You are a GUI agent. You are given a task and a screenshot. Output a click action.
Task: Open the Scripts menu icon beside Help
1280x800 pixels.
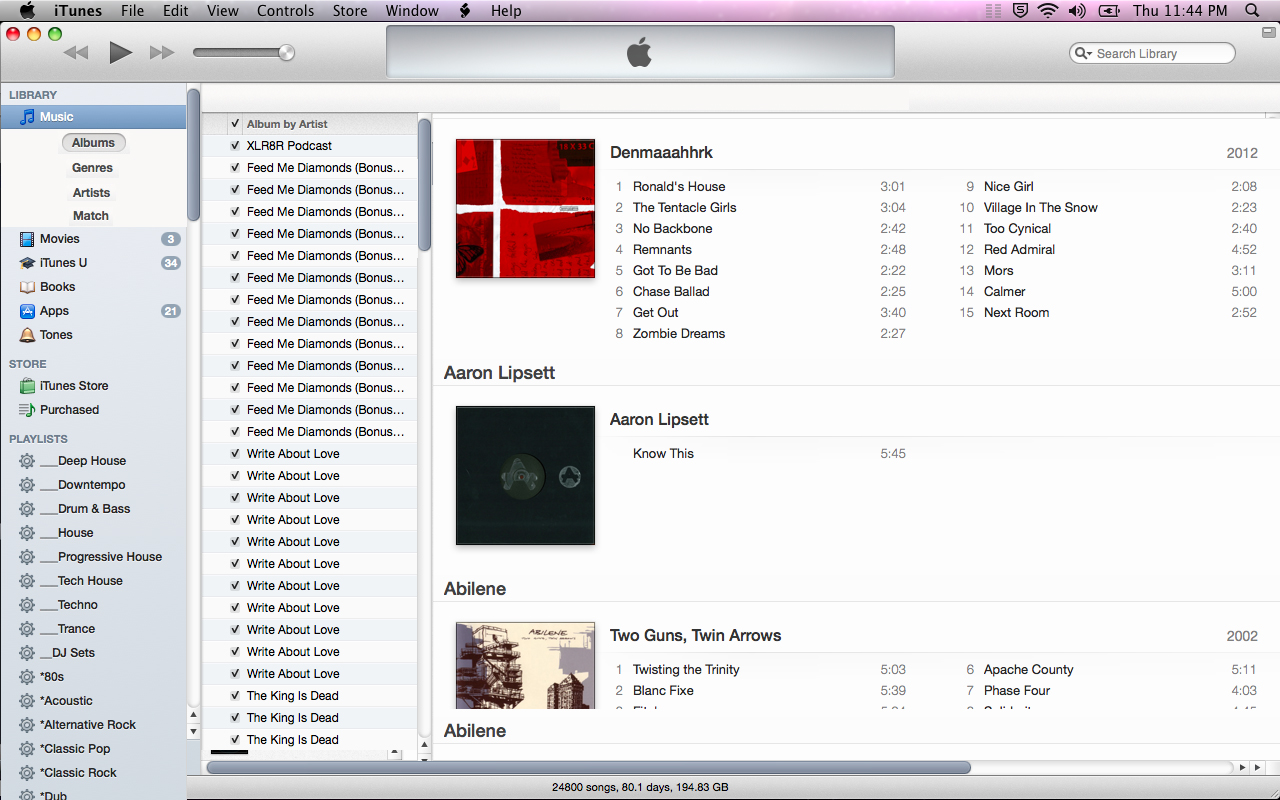coord(465,11)
